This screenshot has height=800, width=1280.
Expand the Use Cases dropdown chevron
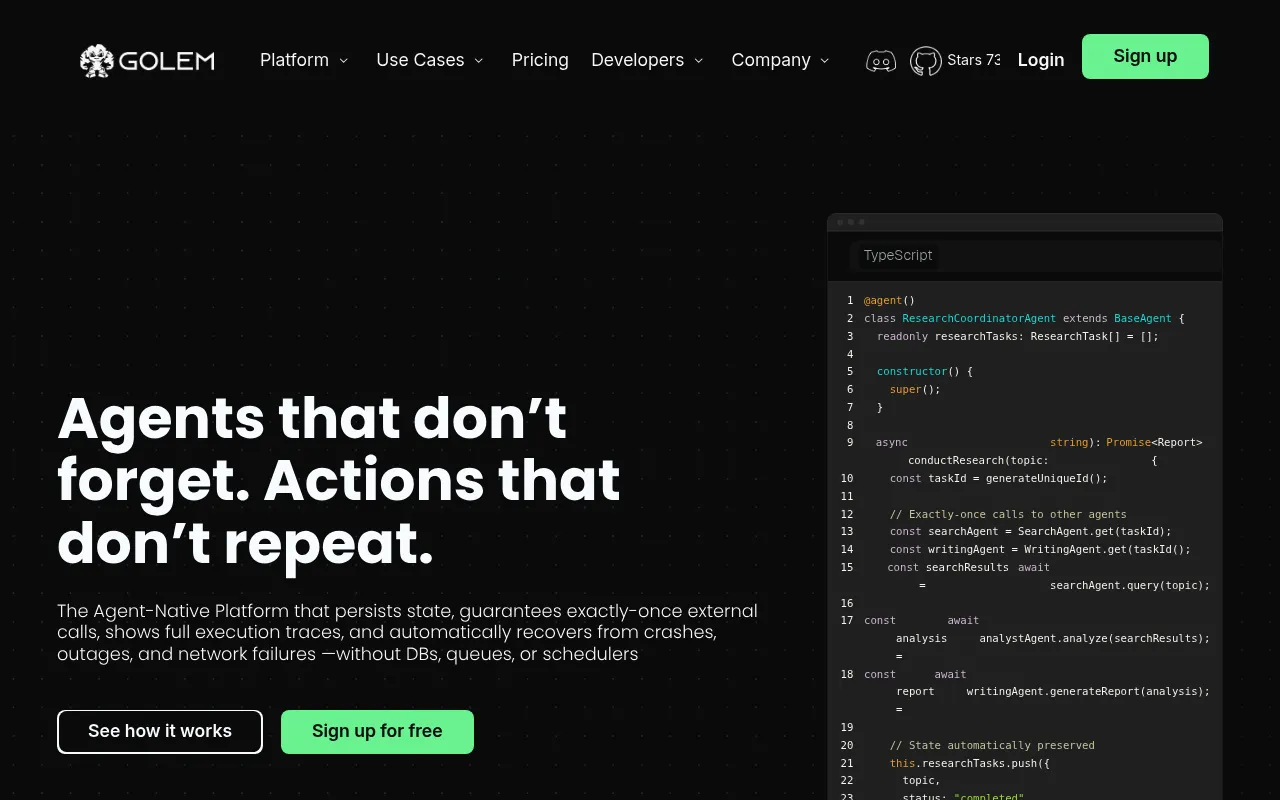point(479,61)
